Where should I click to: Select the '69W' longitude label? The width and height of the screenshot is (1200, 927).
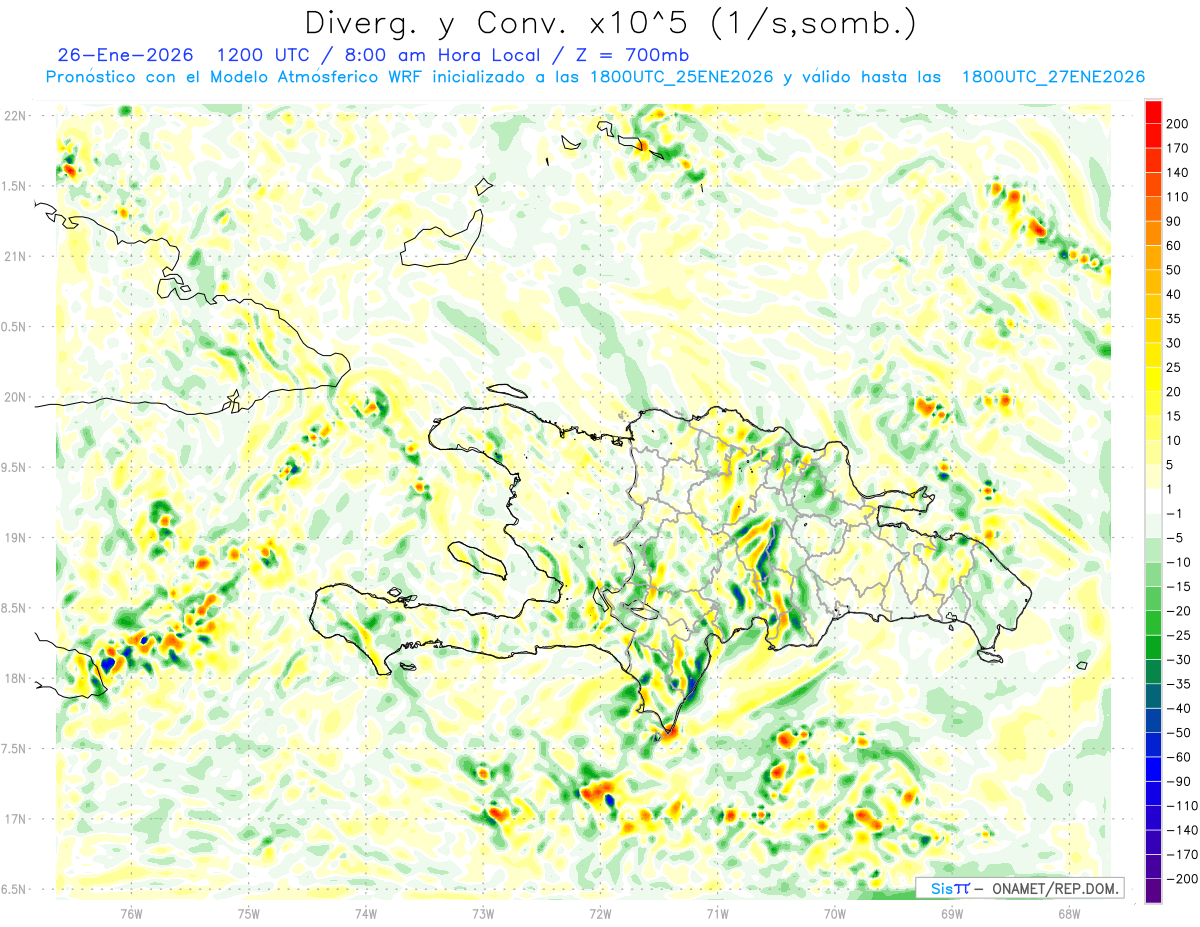coord(951,913)
